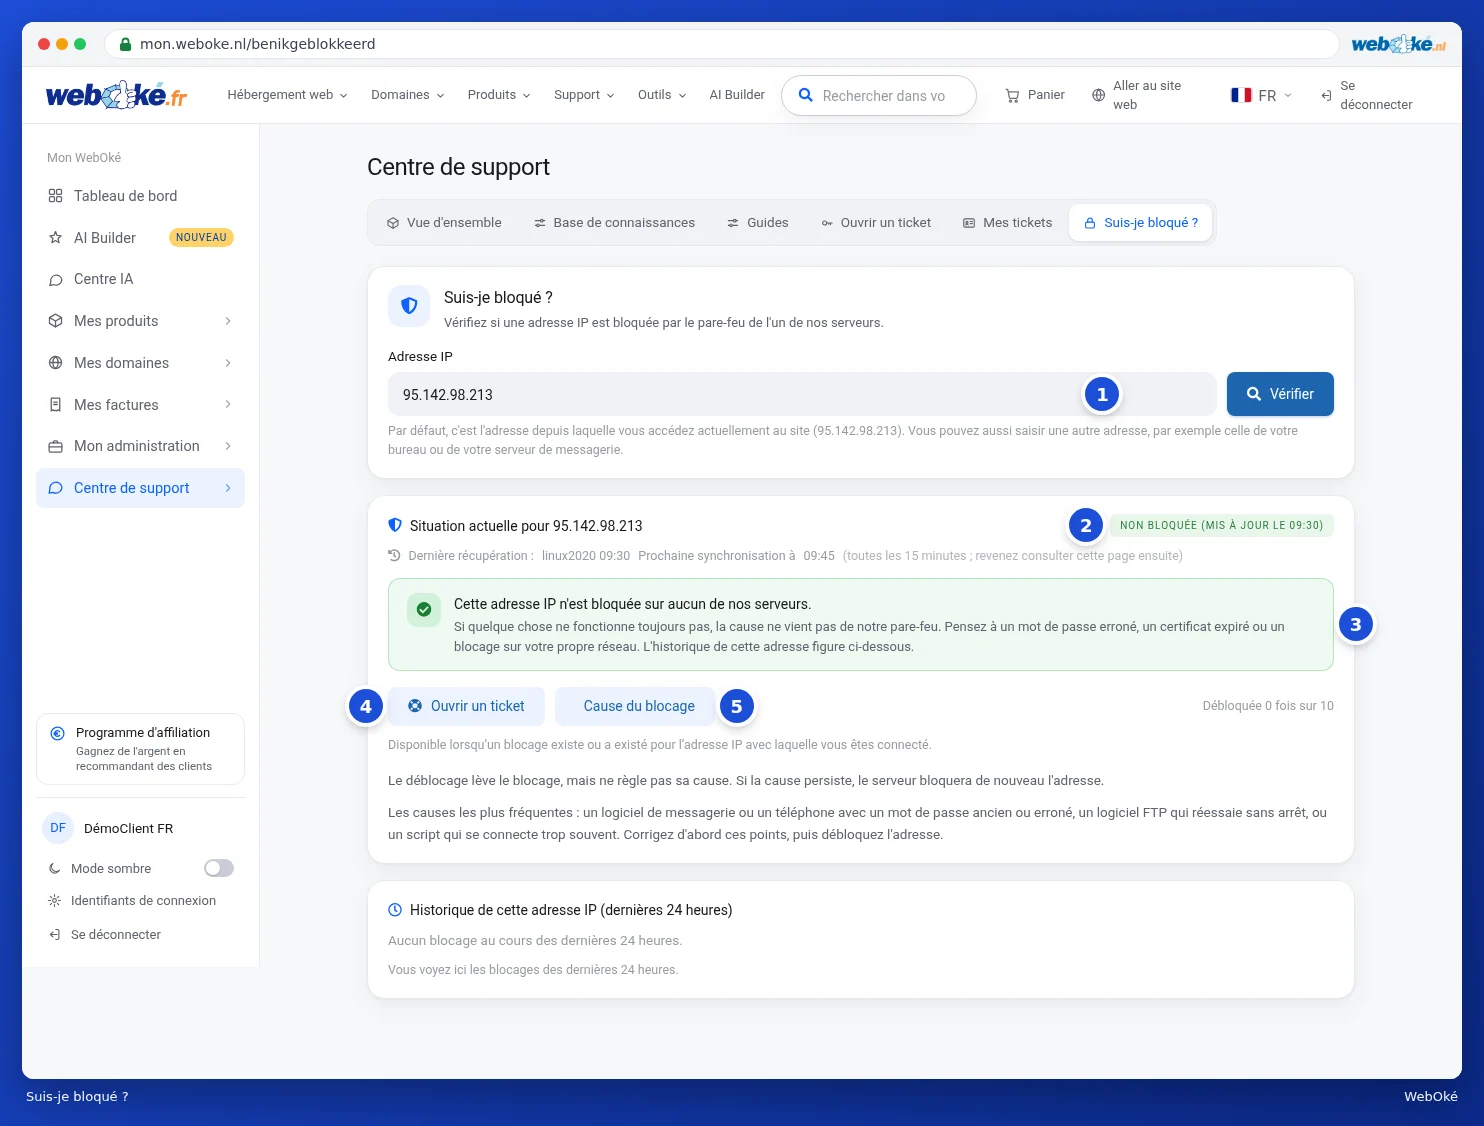Click the Mes produits box icon
This screenshot has height=1126, width=1484.
pyautogui.click(x=55, y=321)
